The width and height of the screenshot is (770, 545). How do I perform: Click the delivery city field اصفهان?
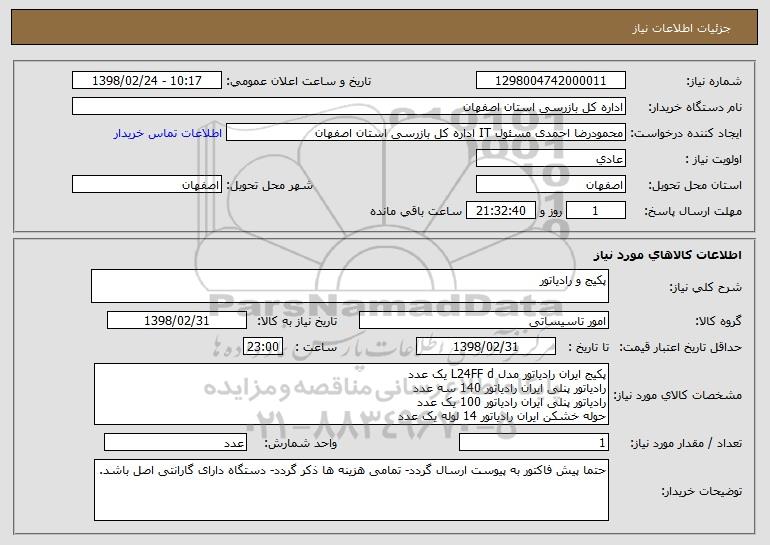(147, 185)
